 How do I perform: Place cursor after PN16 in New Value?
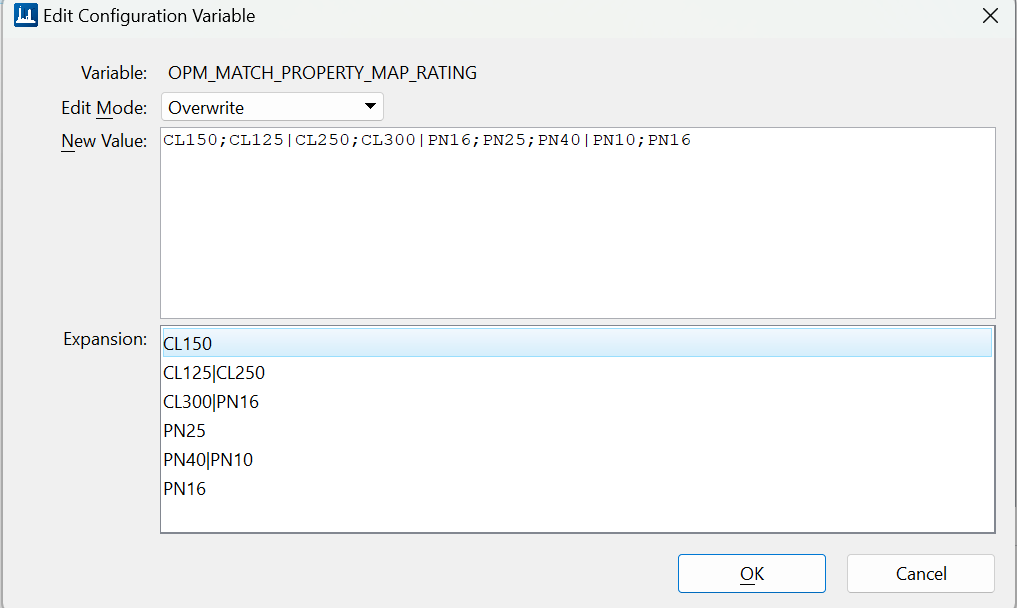point(691,140)
